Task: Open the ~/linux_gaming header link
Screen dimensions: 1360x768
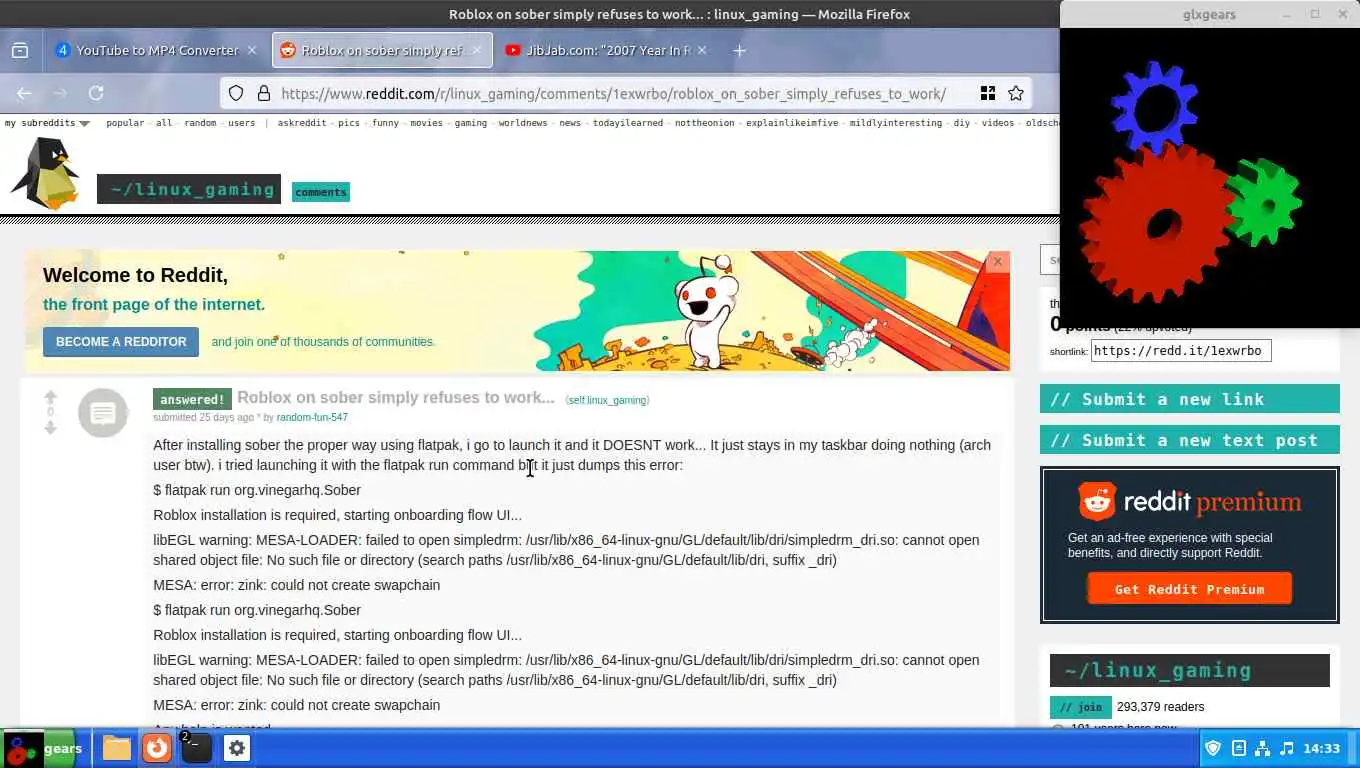Action: click(189, 189)
